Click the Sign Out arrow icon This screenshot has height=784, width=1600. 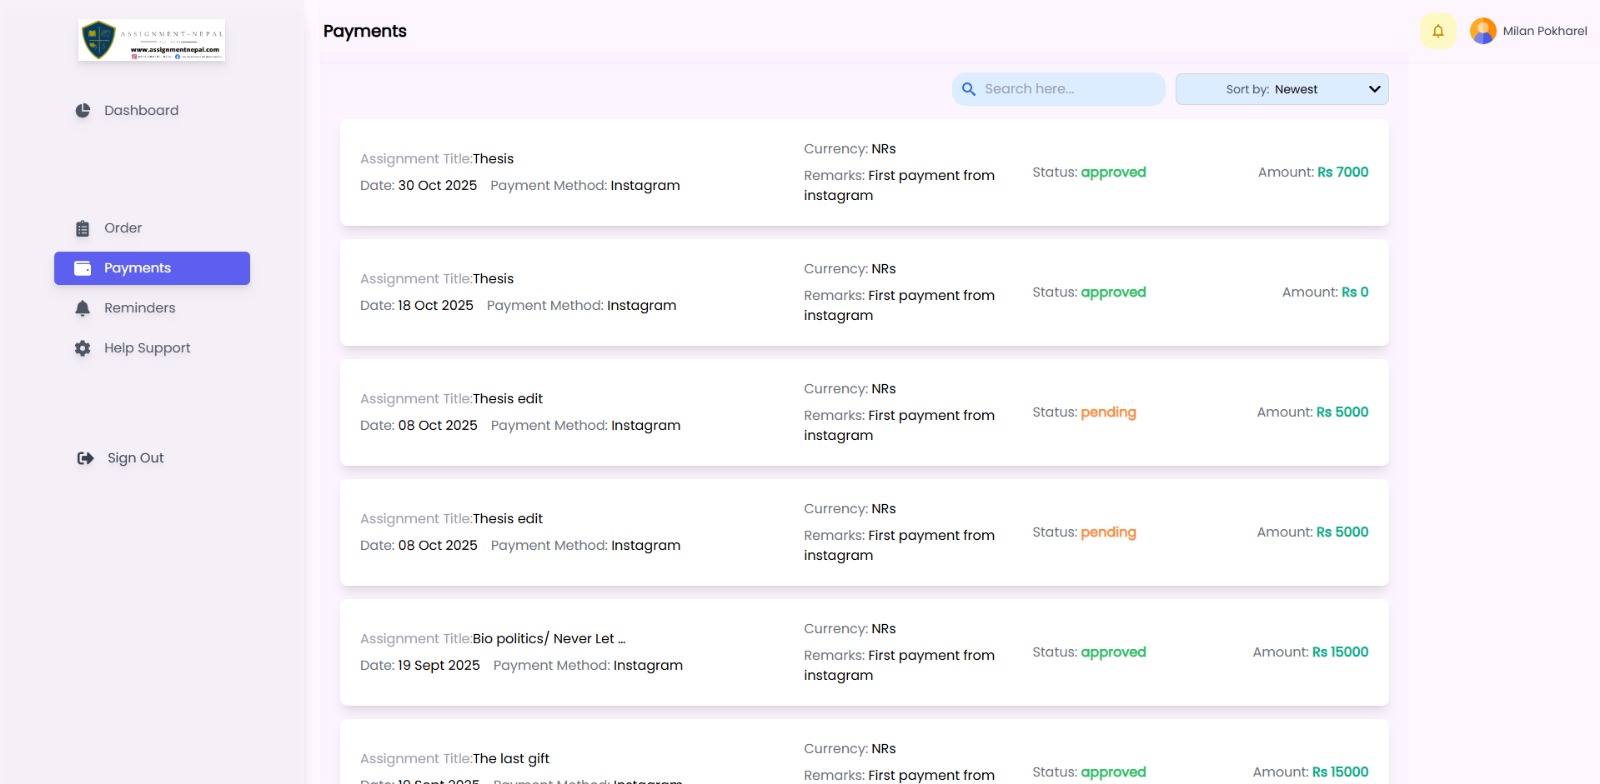[x=86, y=458]
